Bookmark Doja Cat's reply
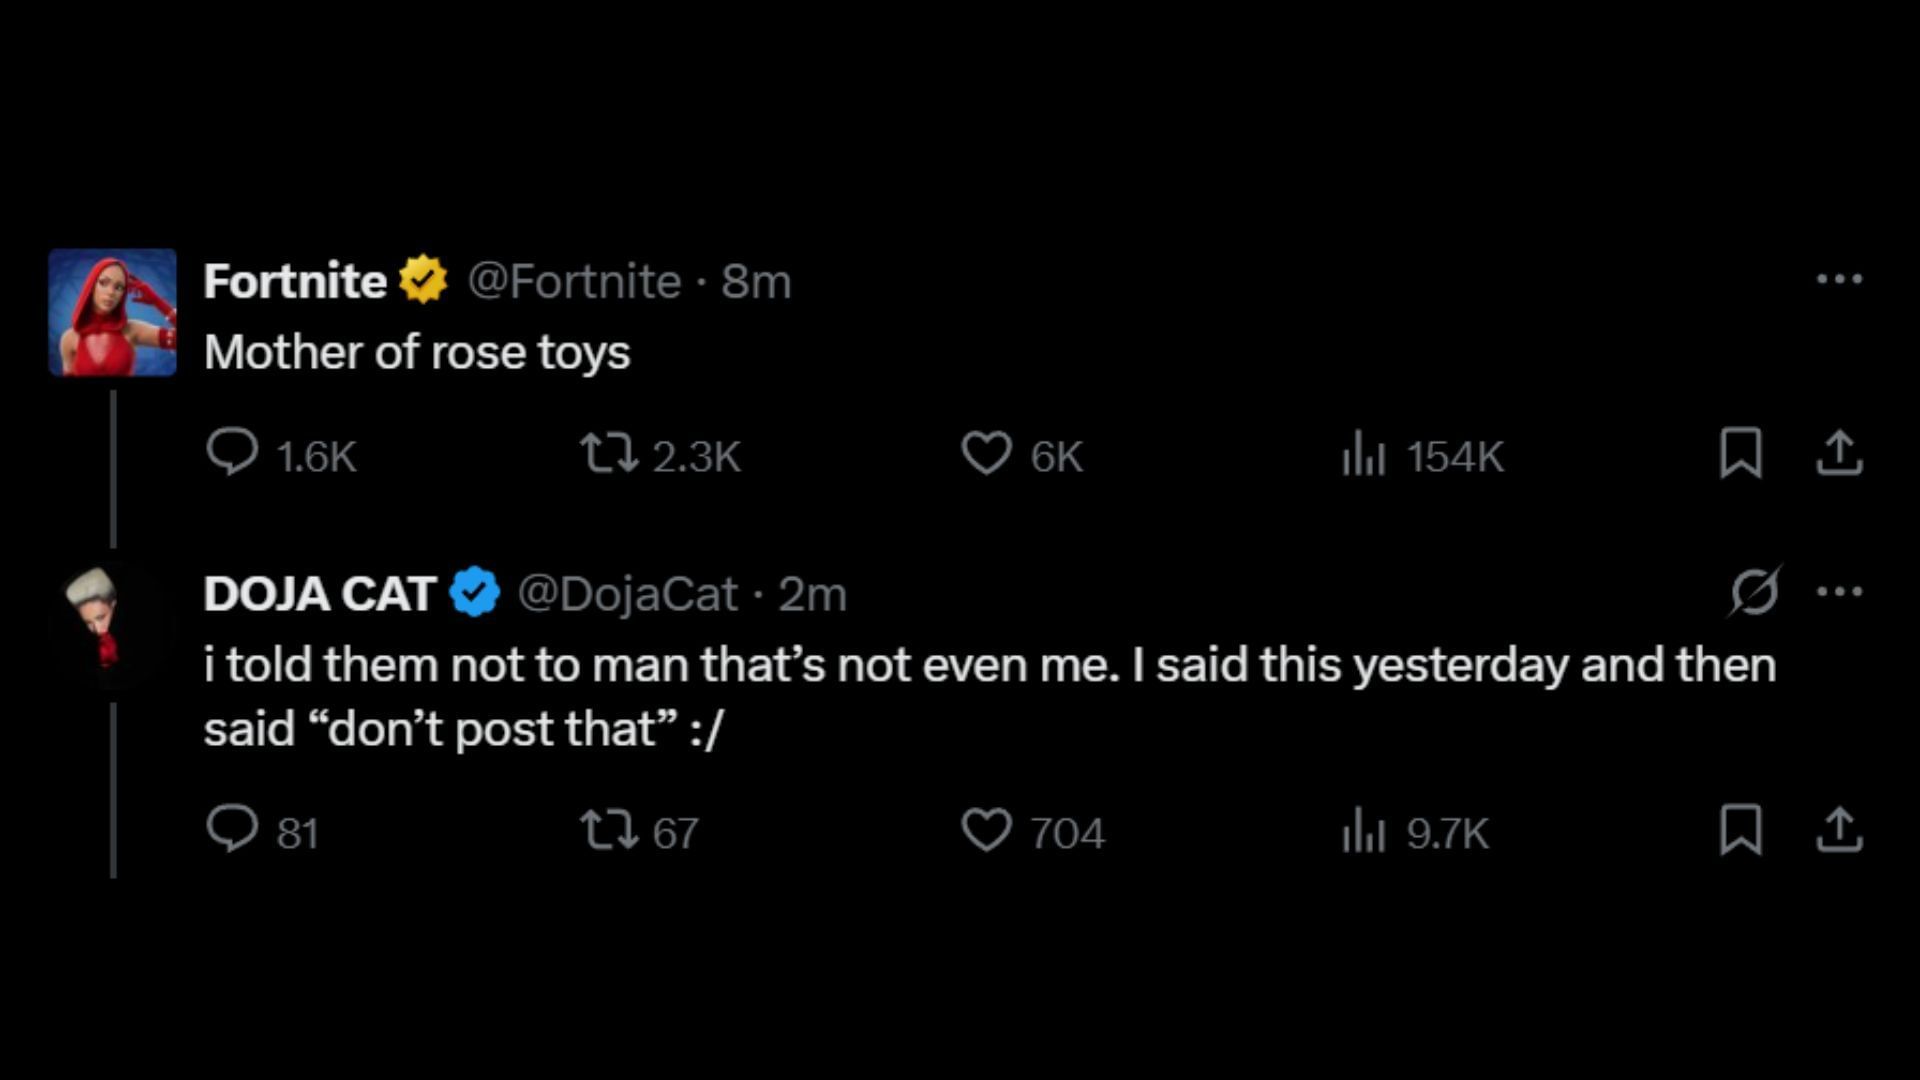Viewport: 1920px width, 1080px height. click(x=1740, y=830)
